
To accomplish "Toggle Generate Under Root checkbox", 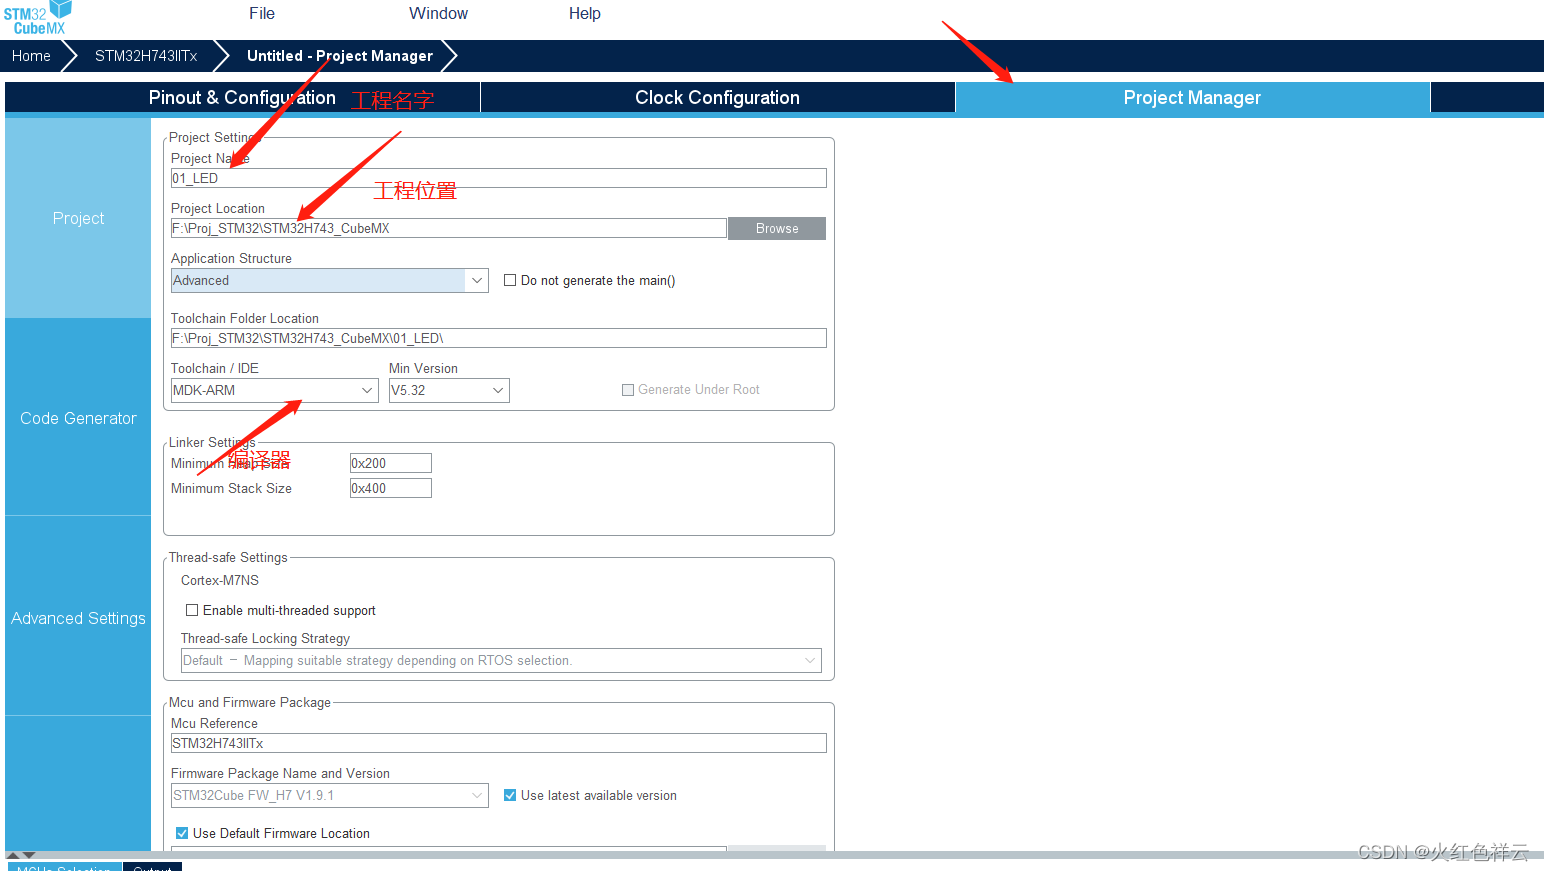I will (x=628, y=390).
